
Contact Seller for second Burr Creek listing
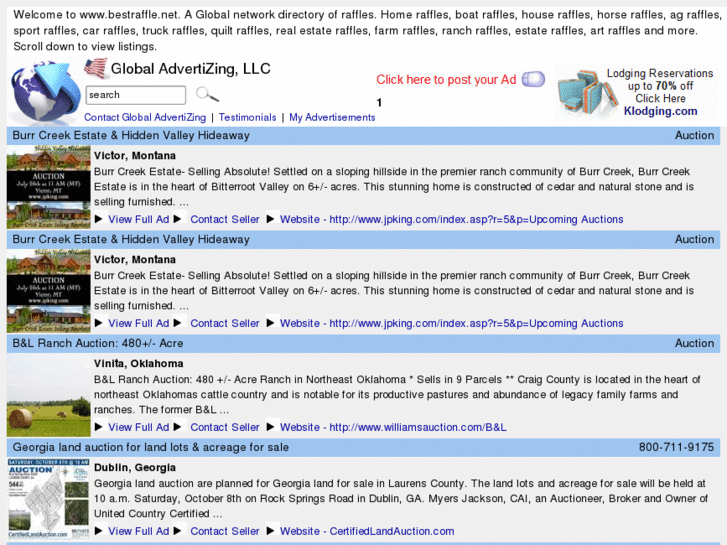225,323
